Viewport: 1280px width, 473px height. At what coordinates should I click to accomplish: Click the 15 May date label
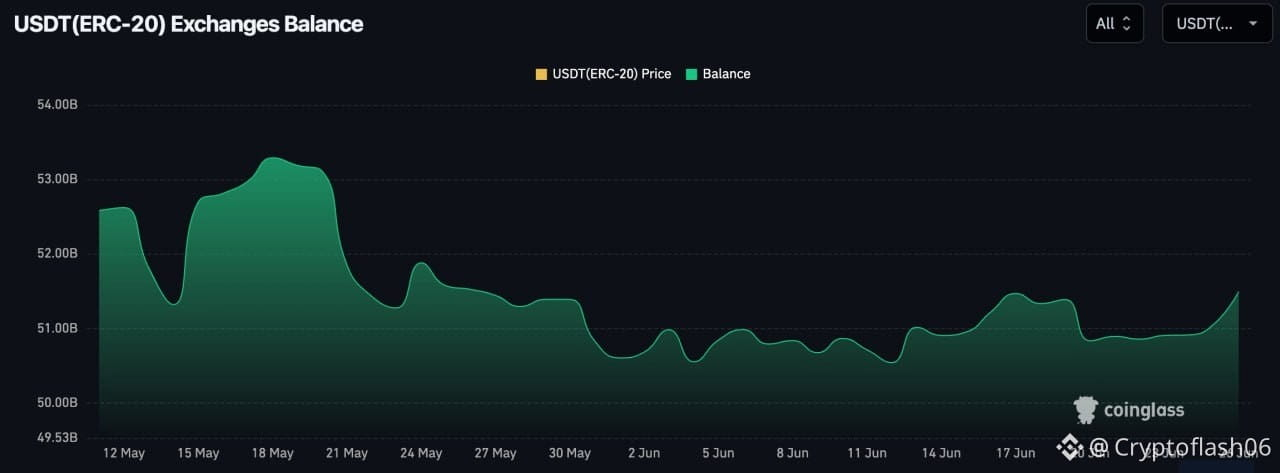coord(198,453)
